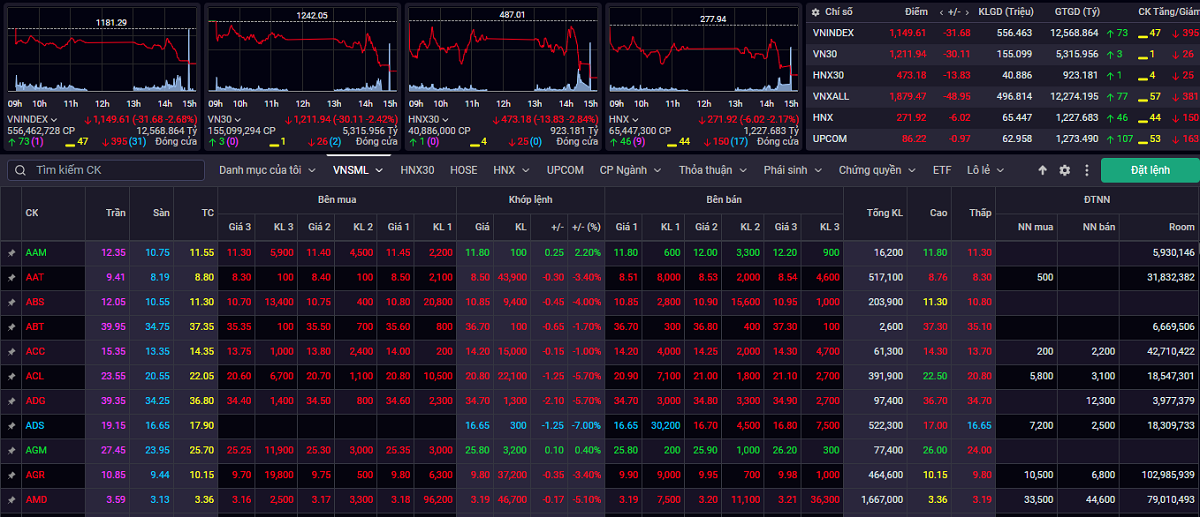Click the AAT stock symbol
The height and width of the screenshot is (517, 1200).
[x=36, y=277]
